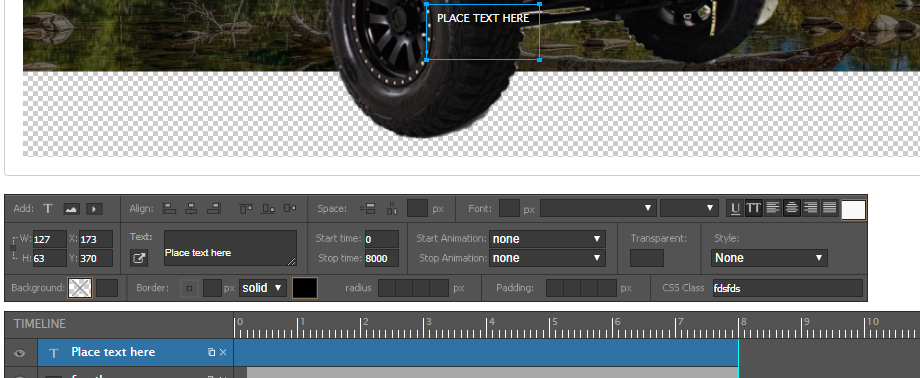Hide the Place text here layer

(x=20, y=353)
